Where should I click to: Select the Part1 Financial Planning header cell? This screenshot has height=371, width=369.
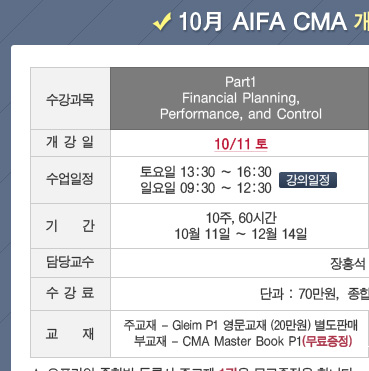[240, 98]
